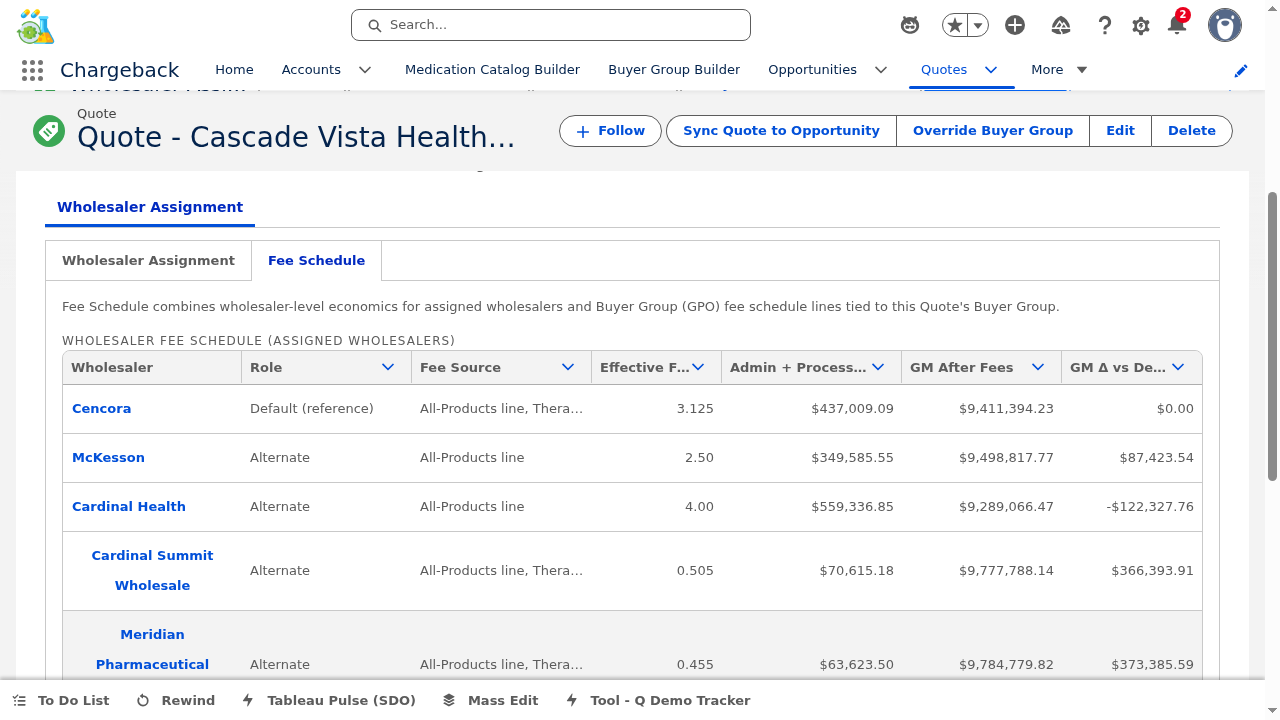Open GM Δ vs Default column chevron
Screen dimensions: 1280x720
pos(1178,367)
